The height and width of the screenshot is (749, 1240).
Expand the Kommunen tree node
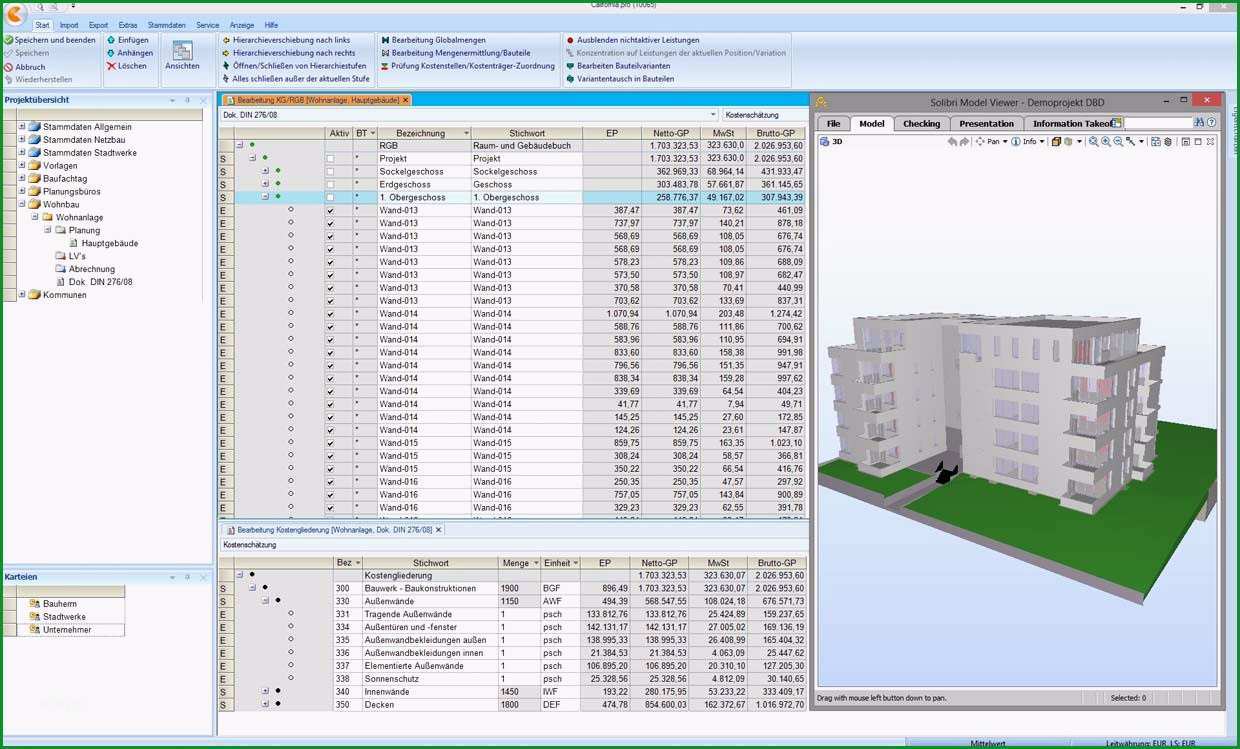point(22,295)
